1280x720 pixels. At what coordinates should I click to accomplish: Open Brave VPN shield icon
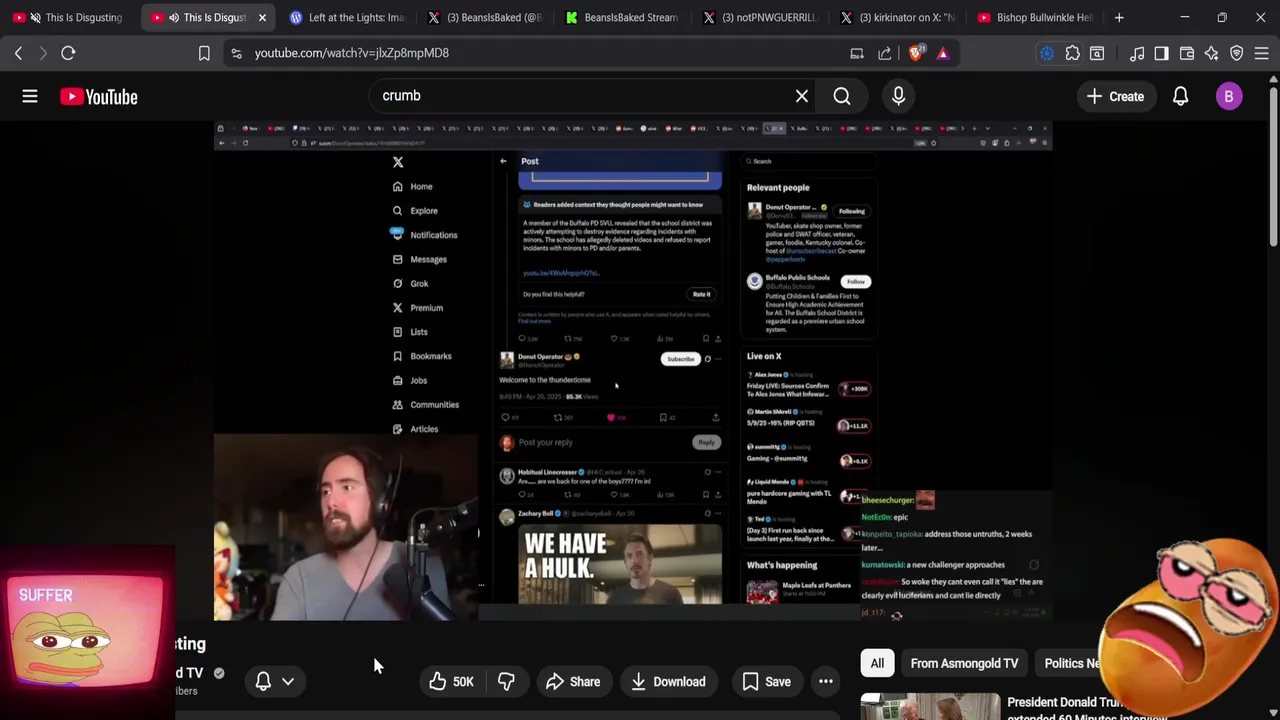tap(1237, 53)
